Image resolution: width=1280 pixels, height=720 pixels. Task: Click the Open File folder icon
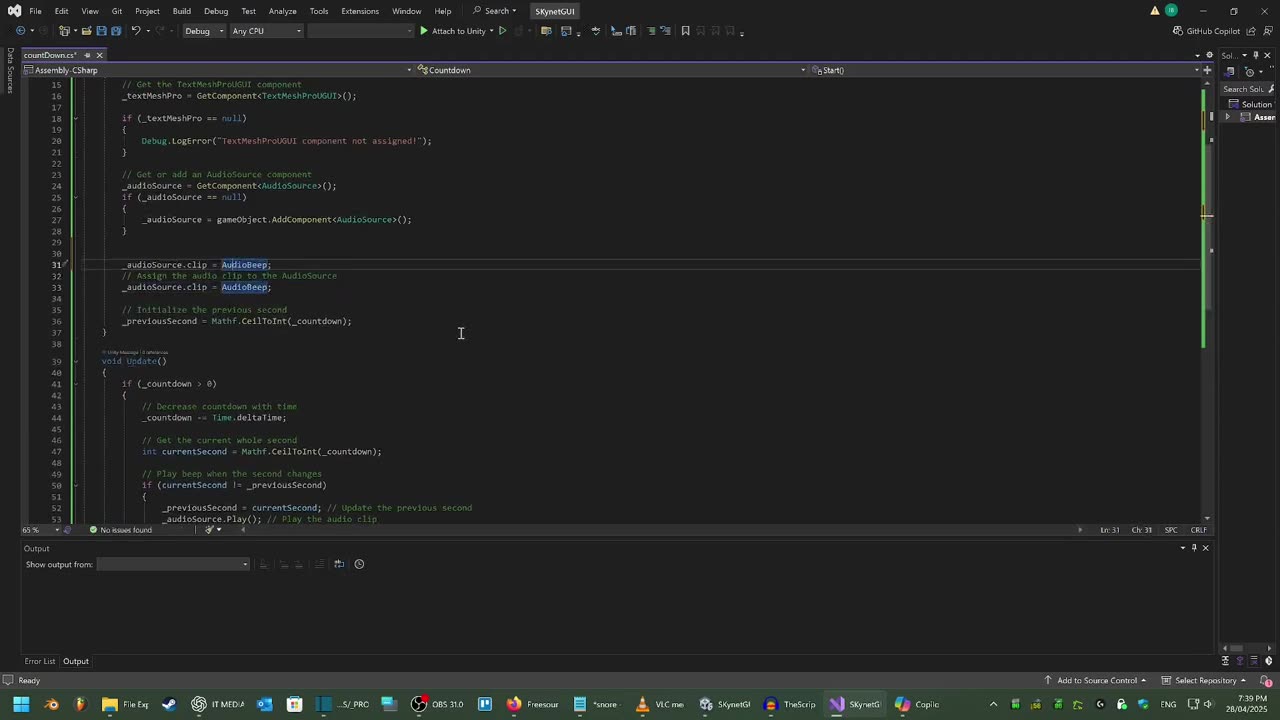(x=86, y=31)
